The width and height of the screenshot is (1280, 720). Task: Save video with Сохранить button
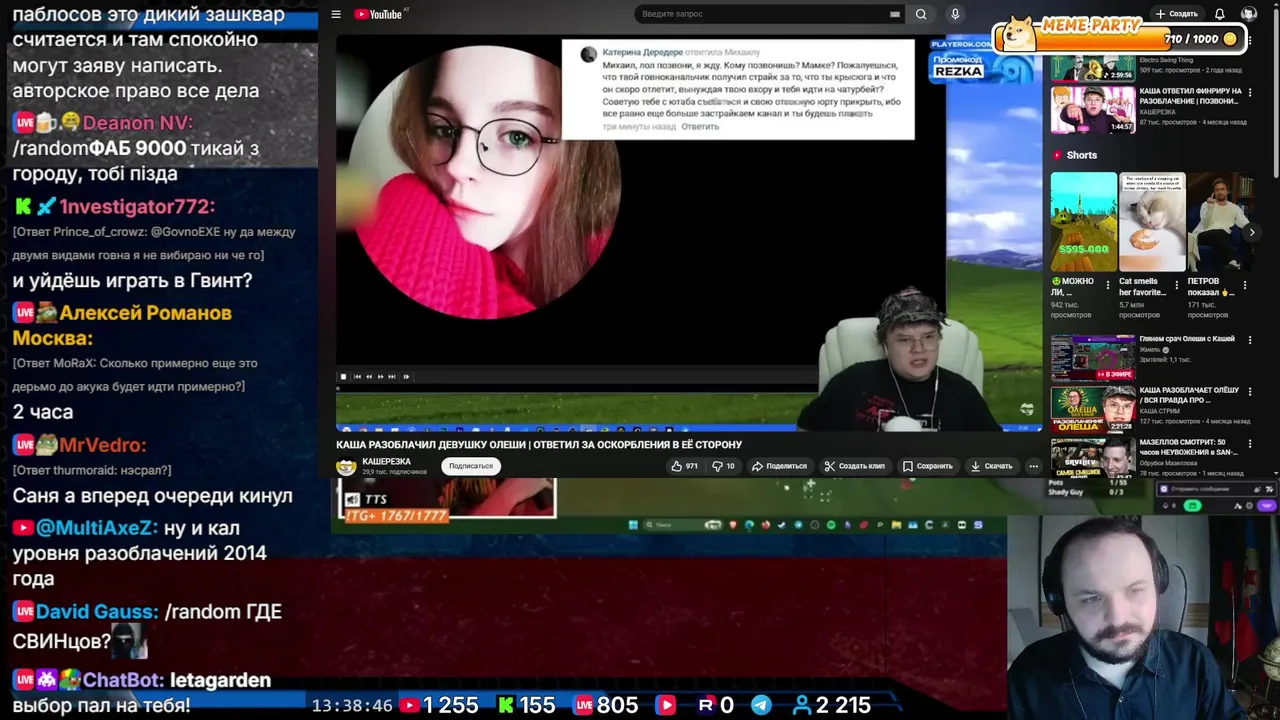coord(928,466)
